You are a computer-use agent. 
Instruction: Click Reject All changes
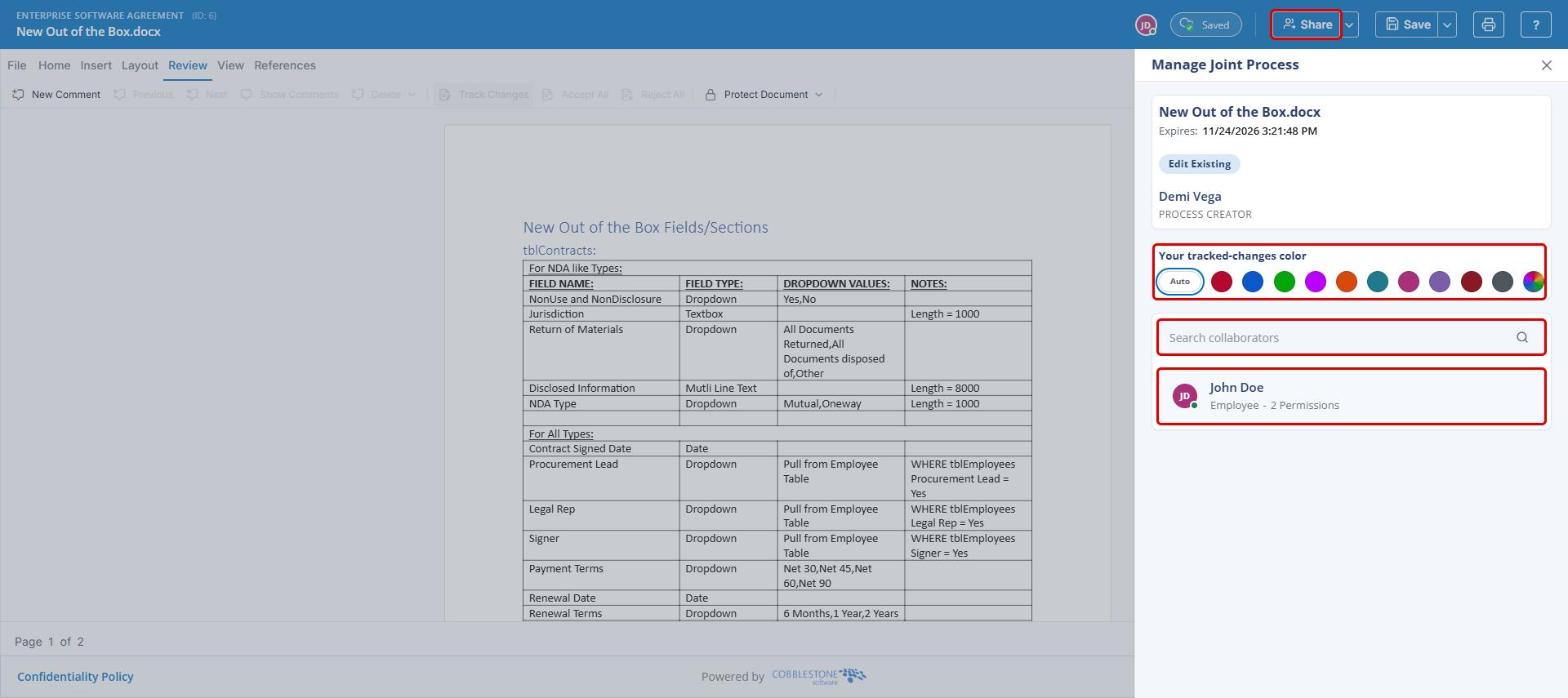pyautogui.click(x=653, y=94)
